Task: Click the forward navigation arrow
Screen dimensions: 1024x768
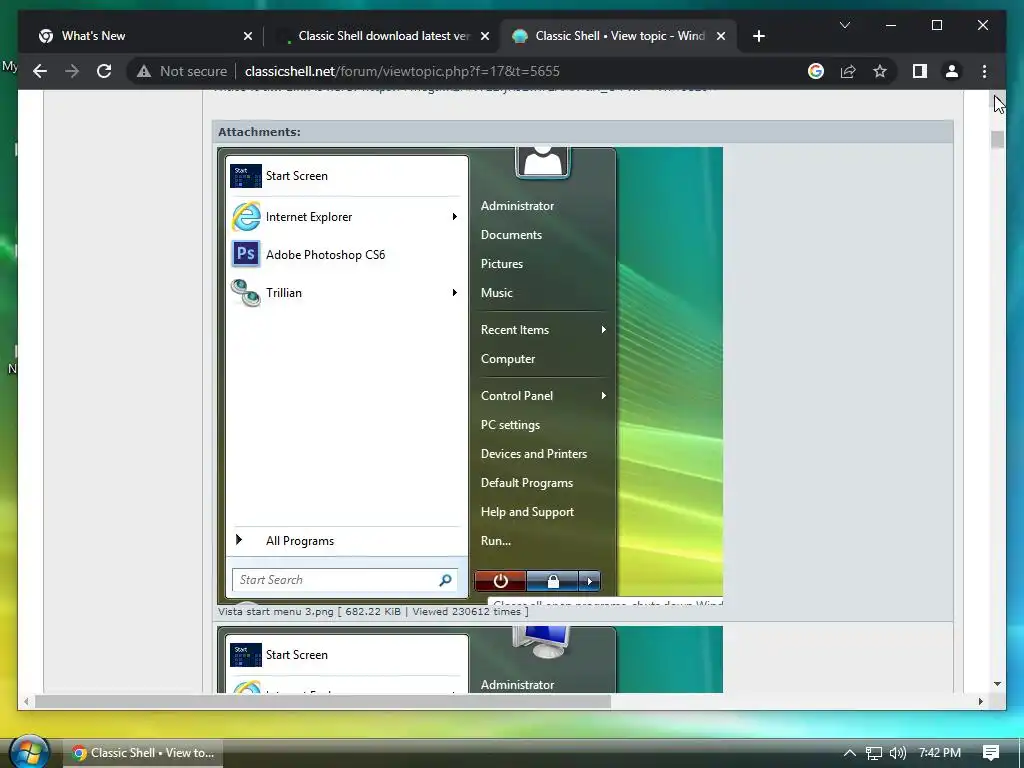Action: (x=72, y=71)
